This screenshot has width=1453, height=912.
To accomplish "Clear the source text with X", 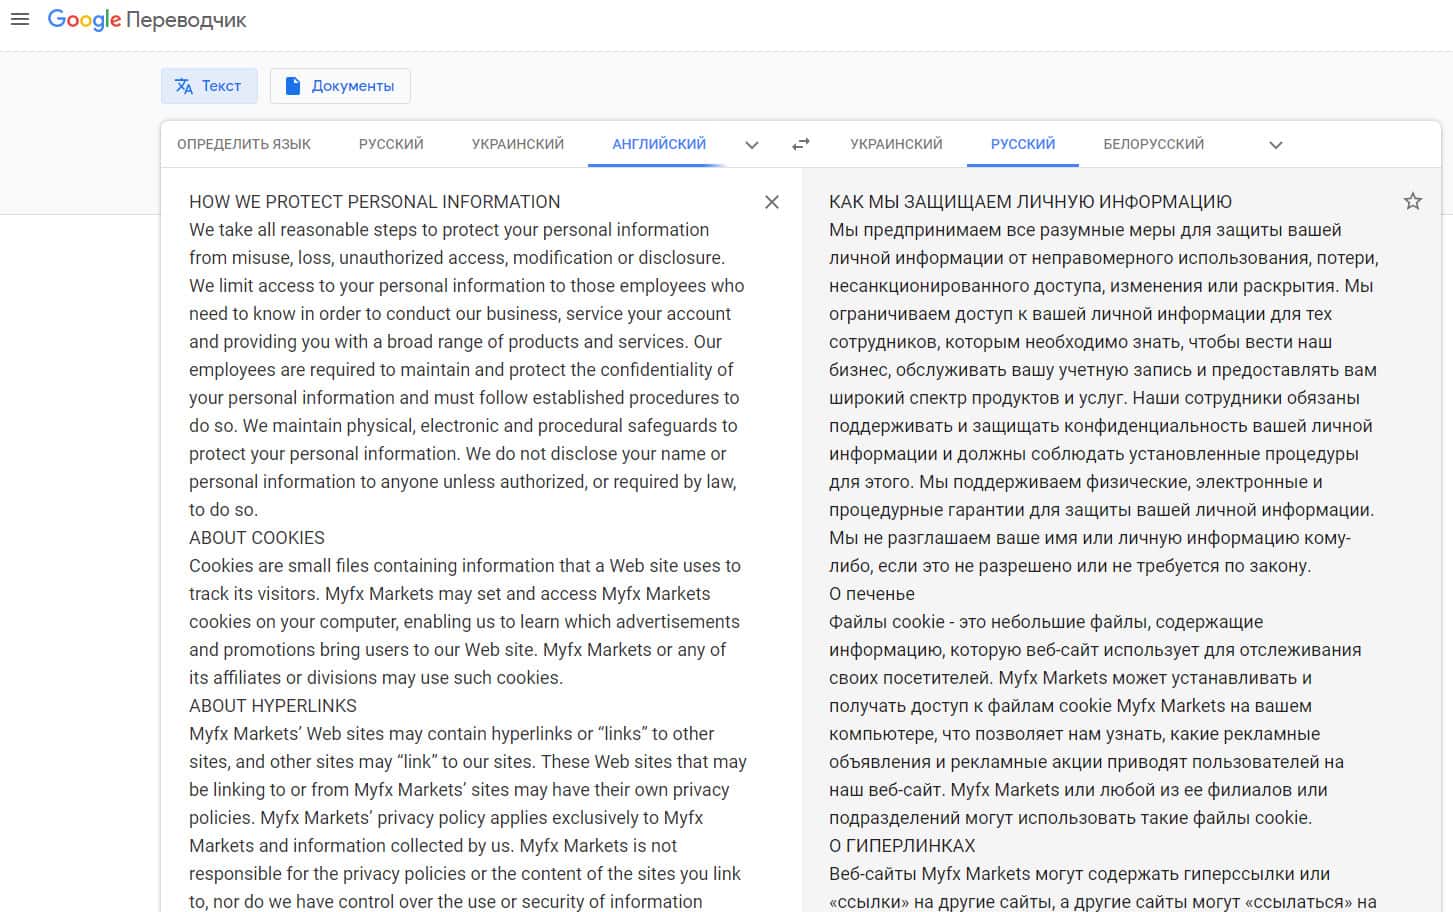I will pos(772,202).
